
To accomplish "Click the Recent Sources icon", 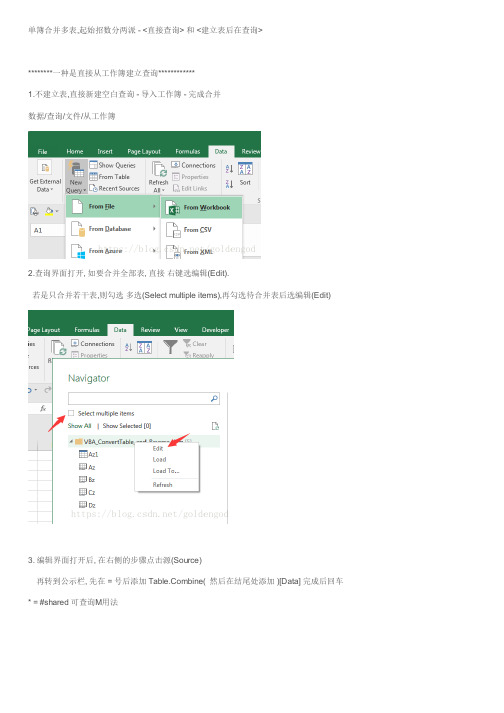I will click(x=93, y=188).
